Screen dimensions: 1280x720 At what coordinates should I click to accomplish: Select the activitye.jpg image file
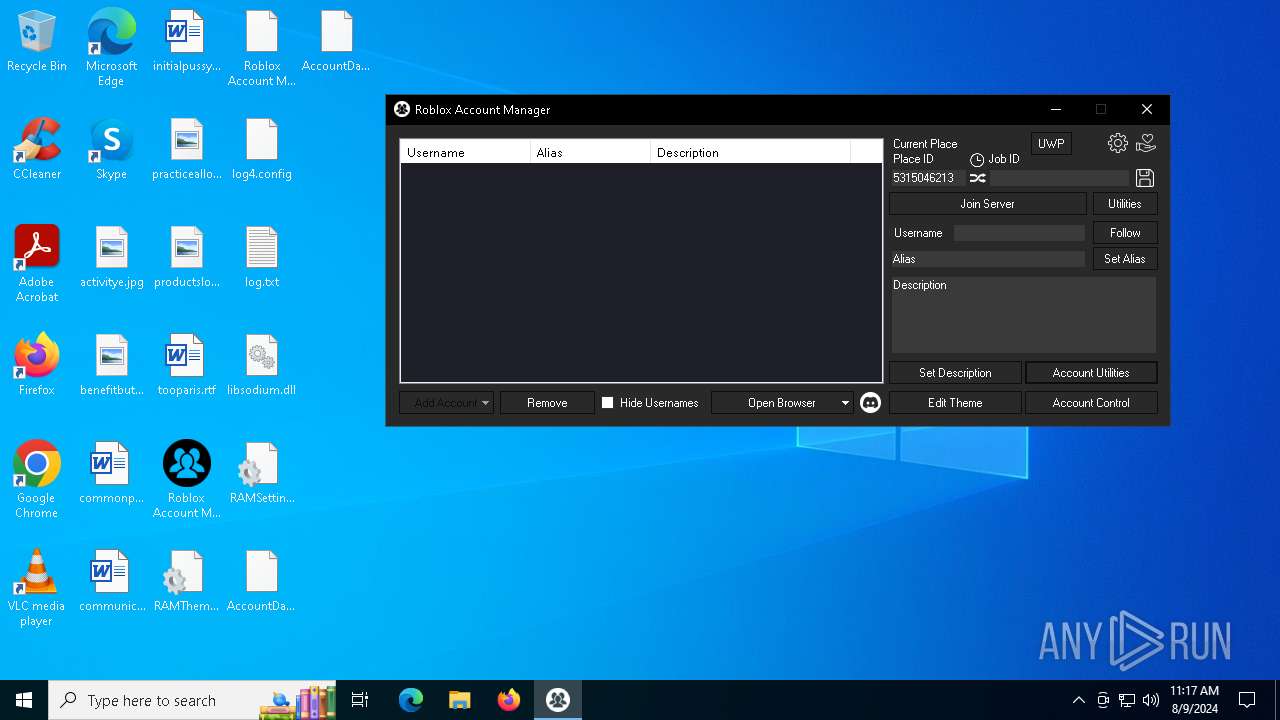point(111,257)
